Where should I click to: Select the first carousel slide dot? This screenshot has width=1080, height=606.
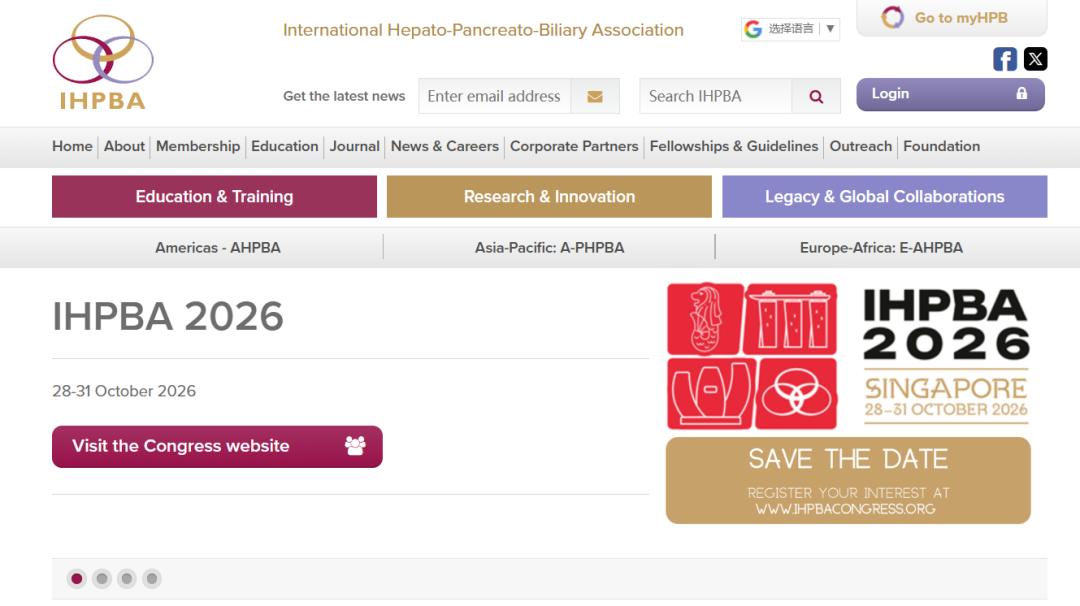pos(77,578)
